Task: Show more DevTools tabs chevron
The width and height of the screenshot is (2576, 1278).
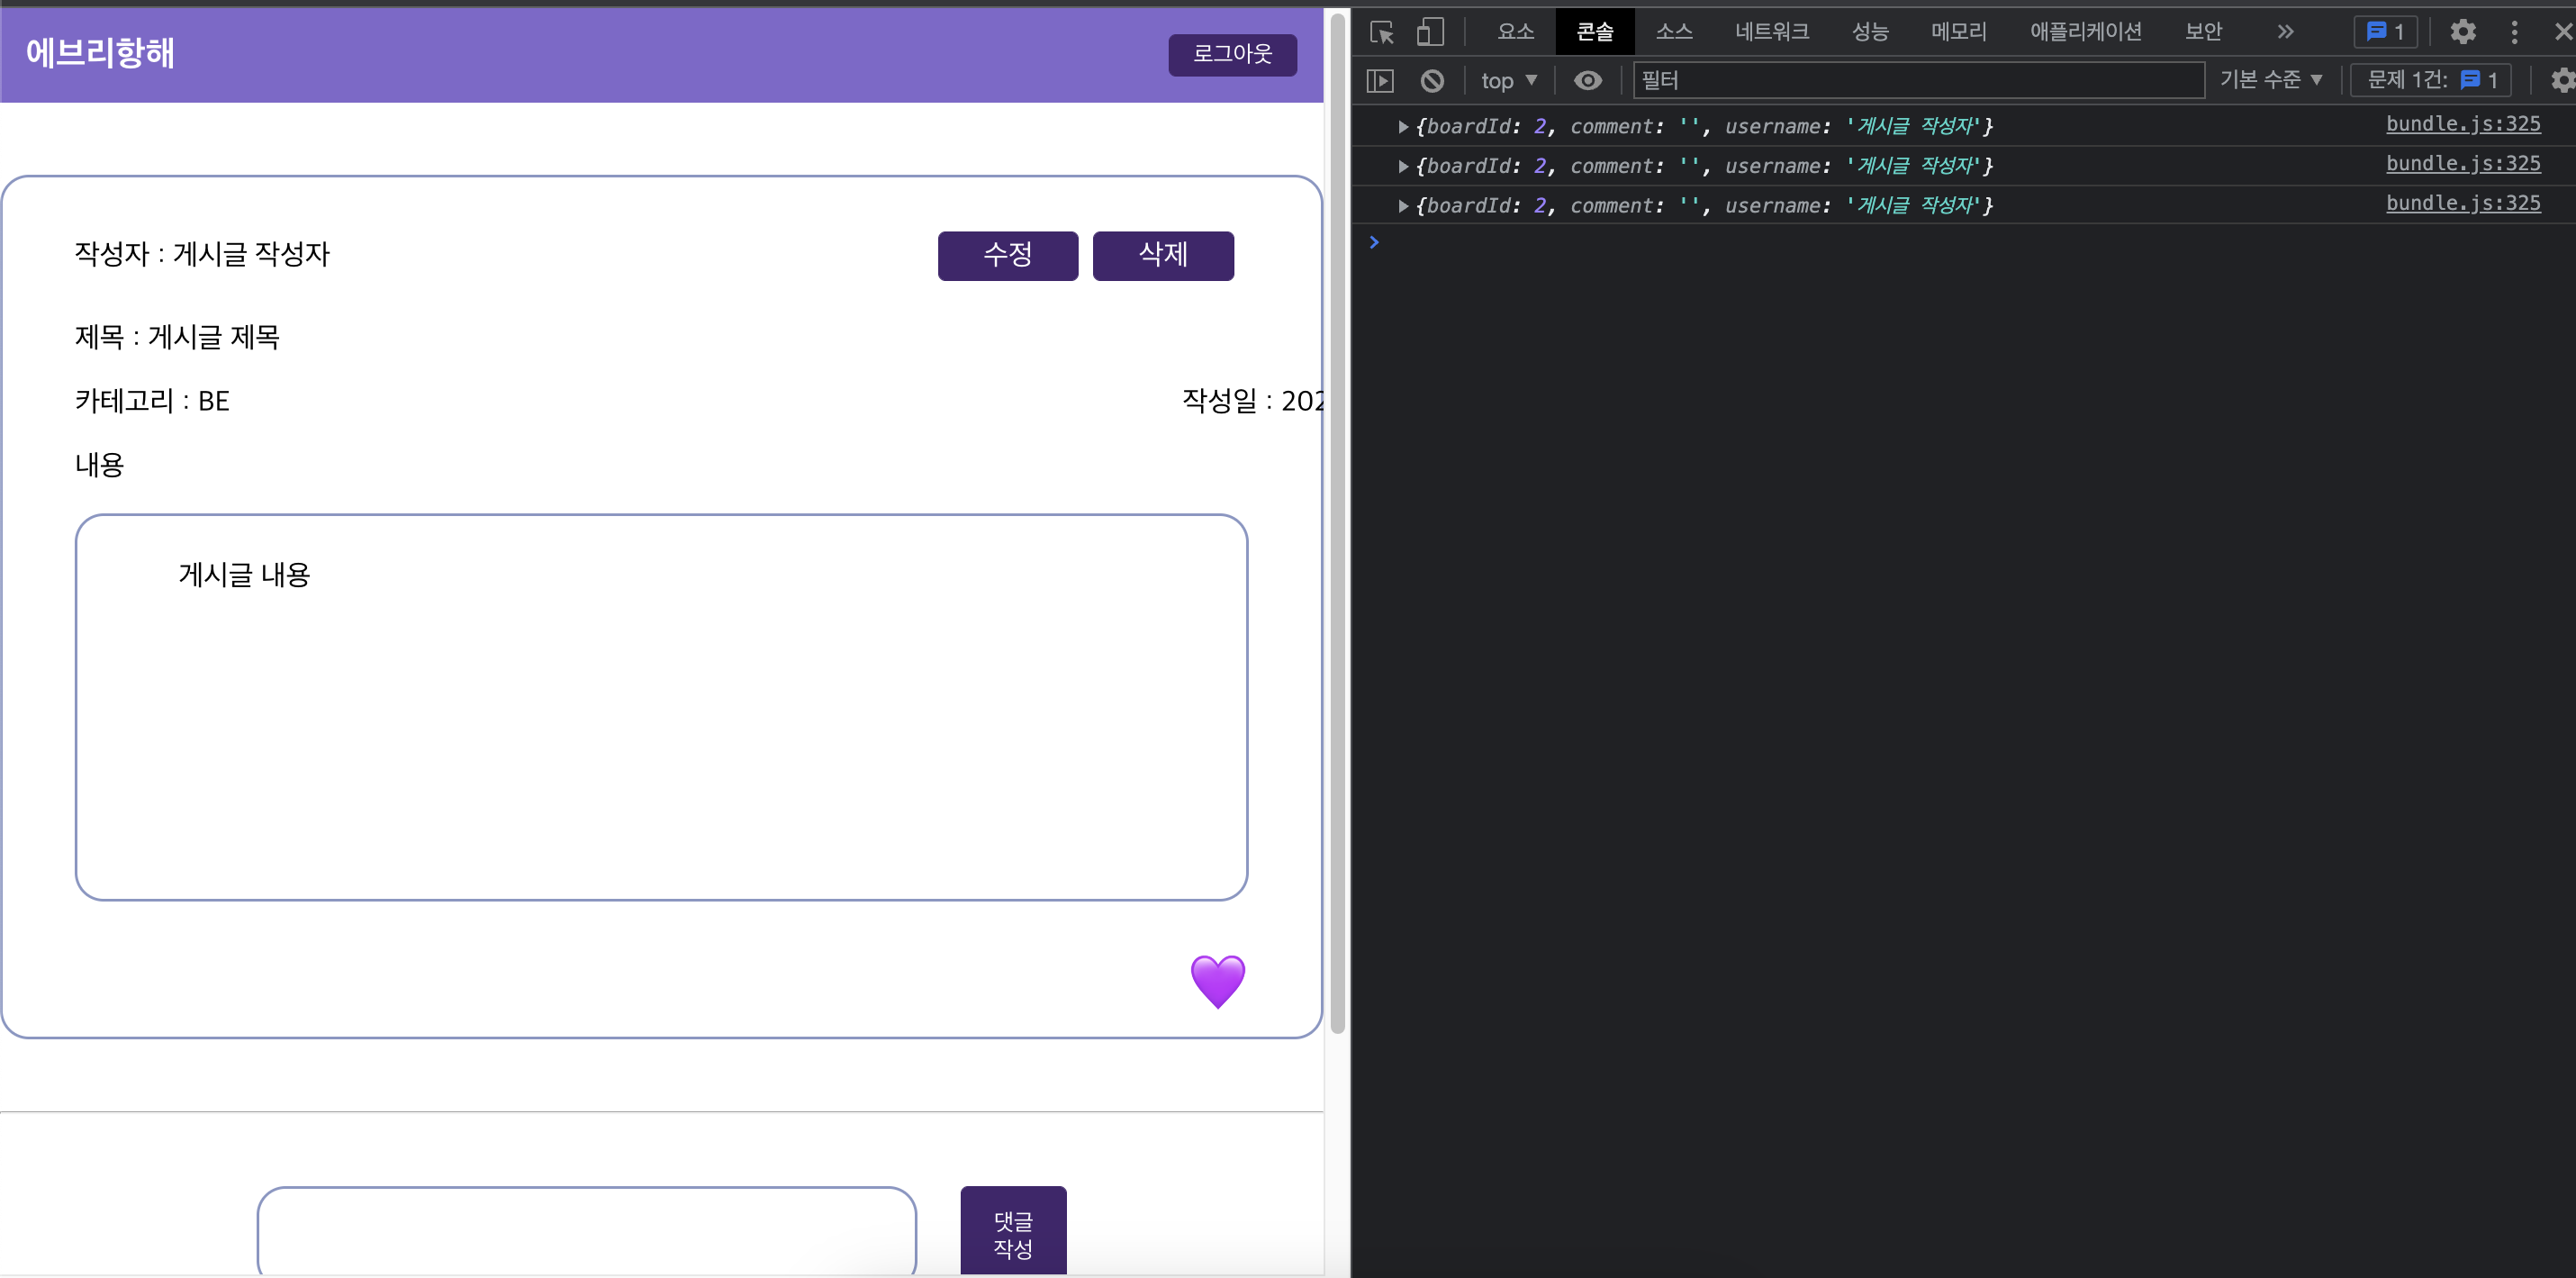Action: [2285, 32]
